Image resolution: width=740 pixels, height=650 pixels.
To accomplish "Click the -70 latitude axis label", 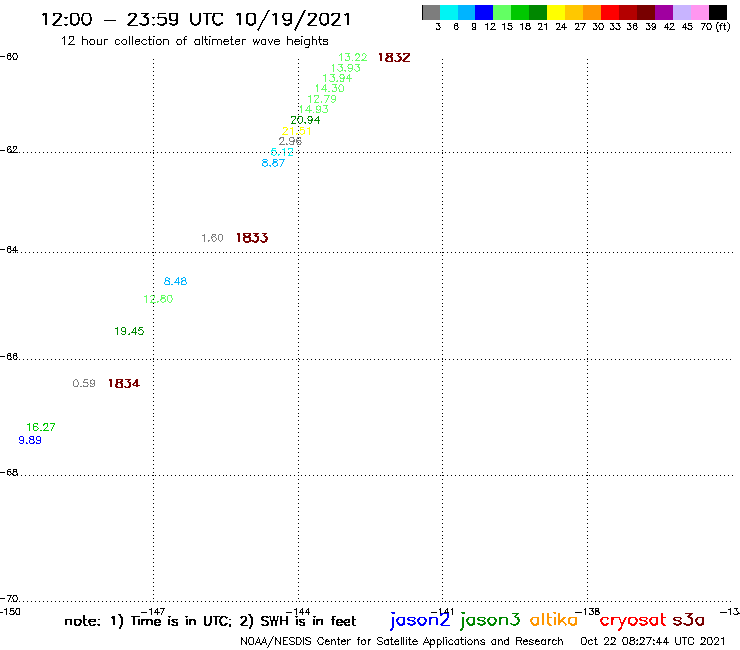I will pos(9,599).
